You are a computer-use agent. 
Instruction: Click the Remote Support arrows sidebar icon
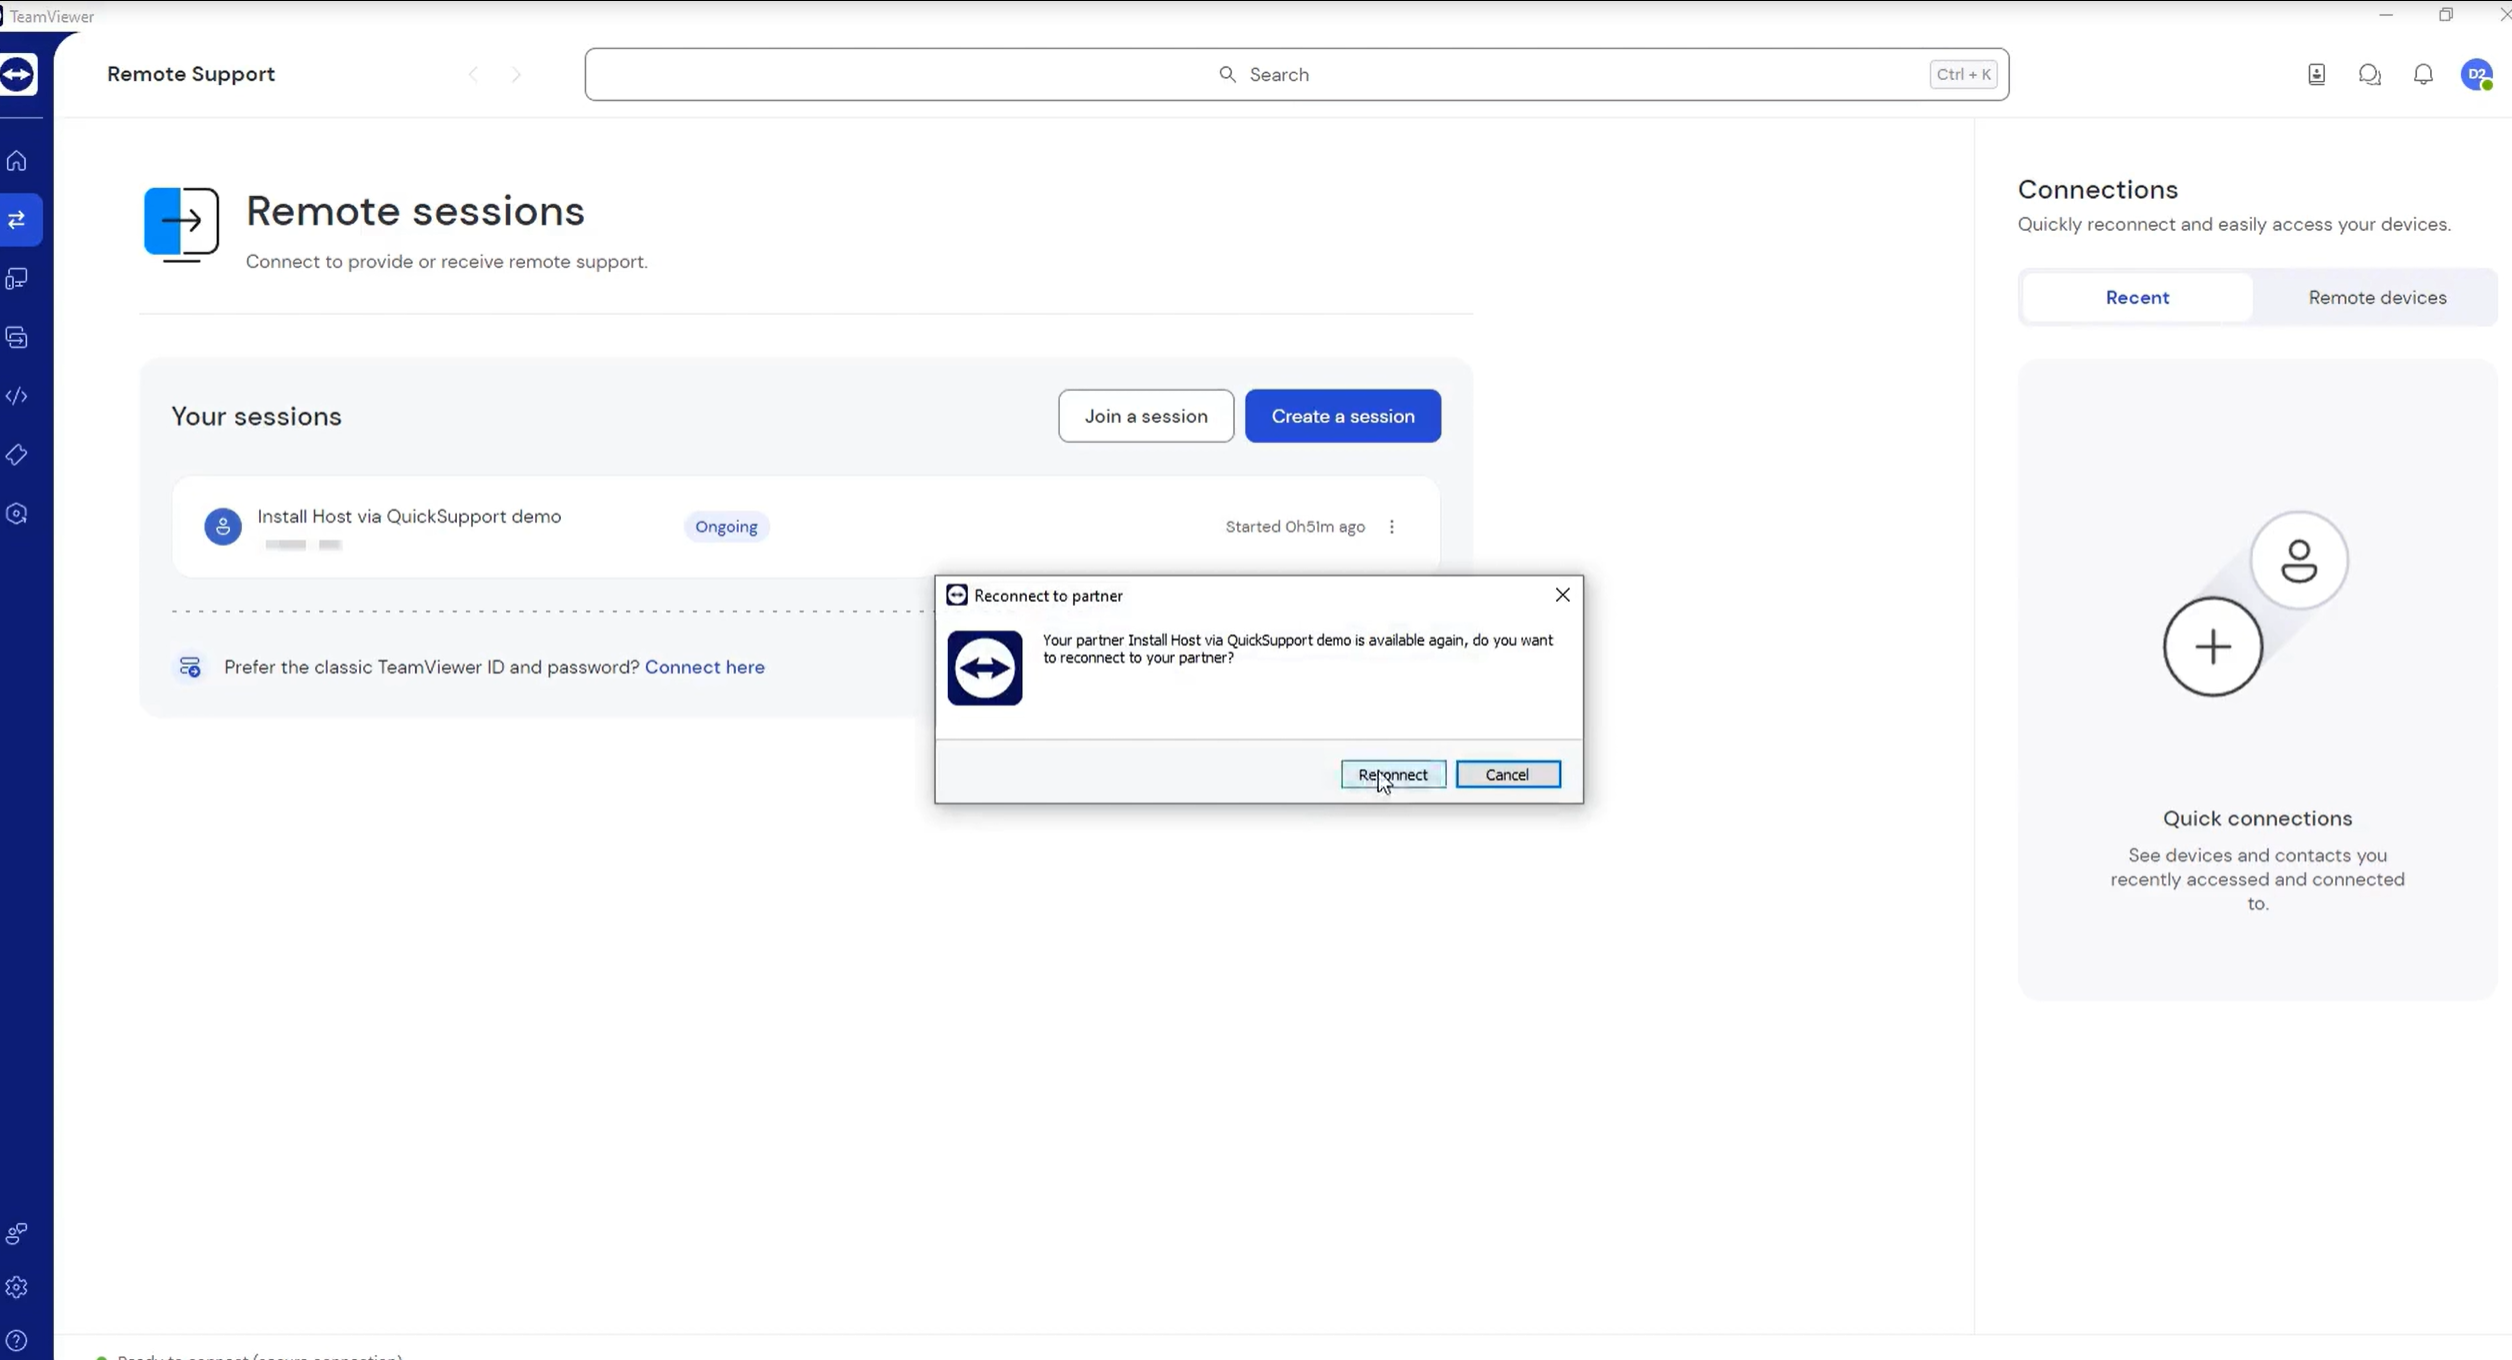click(17, 220)
